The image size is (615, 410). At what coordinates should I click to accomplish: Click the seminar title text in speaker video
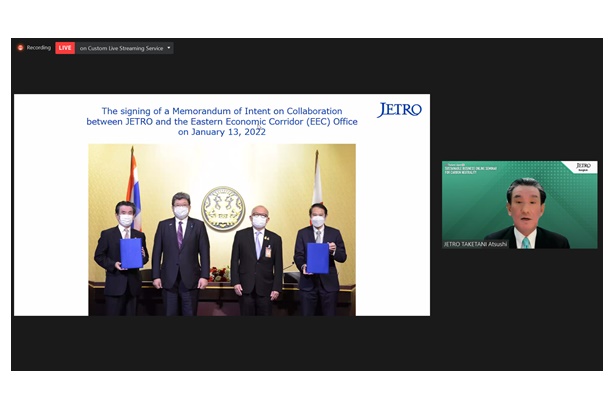click(471, 170)
